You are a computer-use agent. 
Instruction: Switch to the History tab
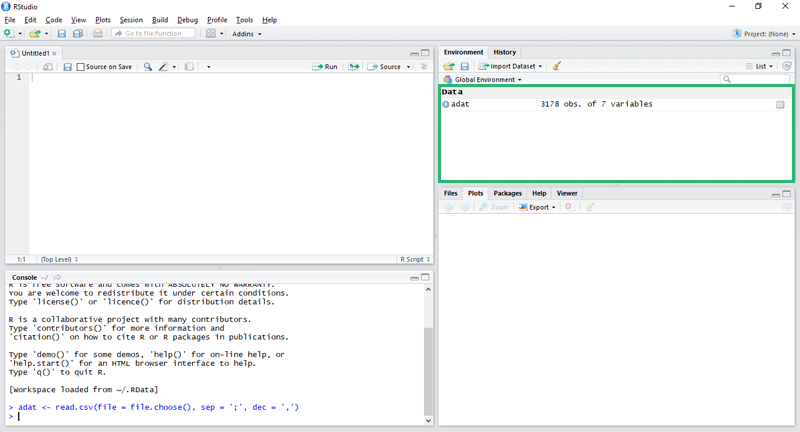(x=505, y=52)
